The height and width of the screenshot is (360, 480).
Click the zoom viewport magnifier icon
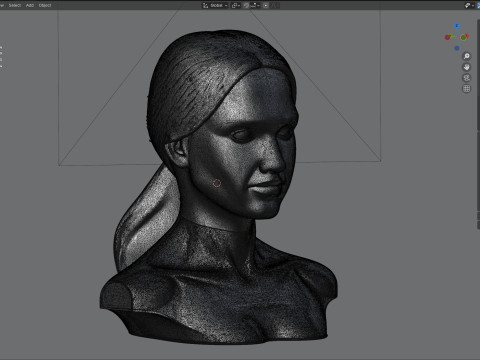click(467, 56)
